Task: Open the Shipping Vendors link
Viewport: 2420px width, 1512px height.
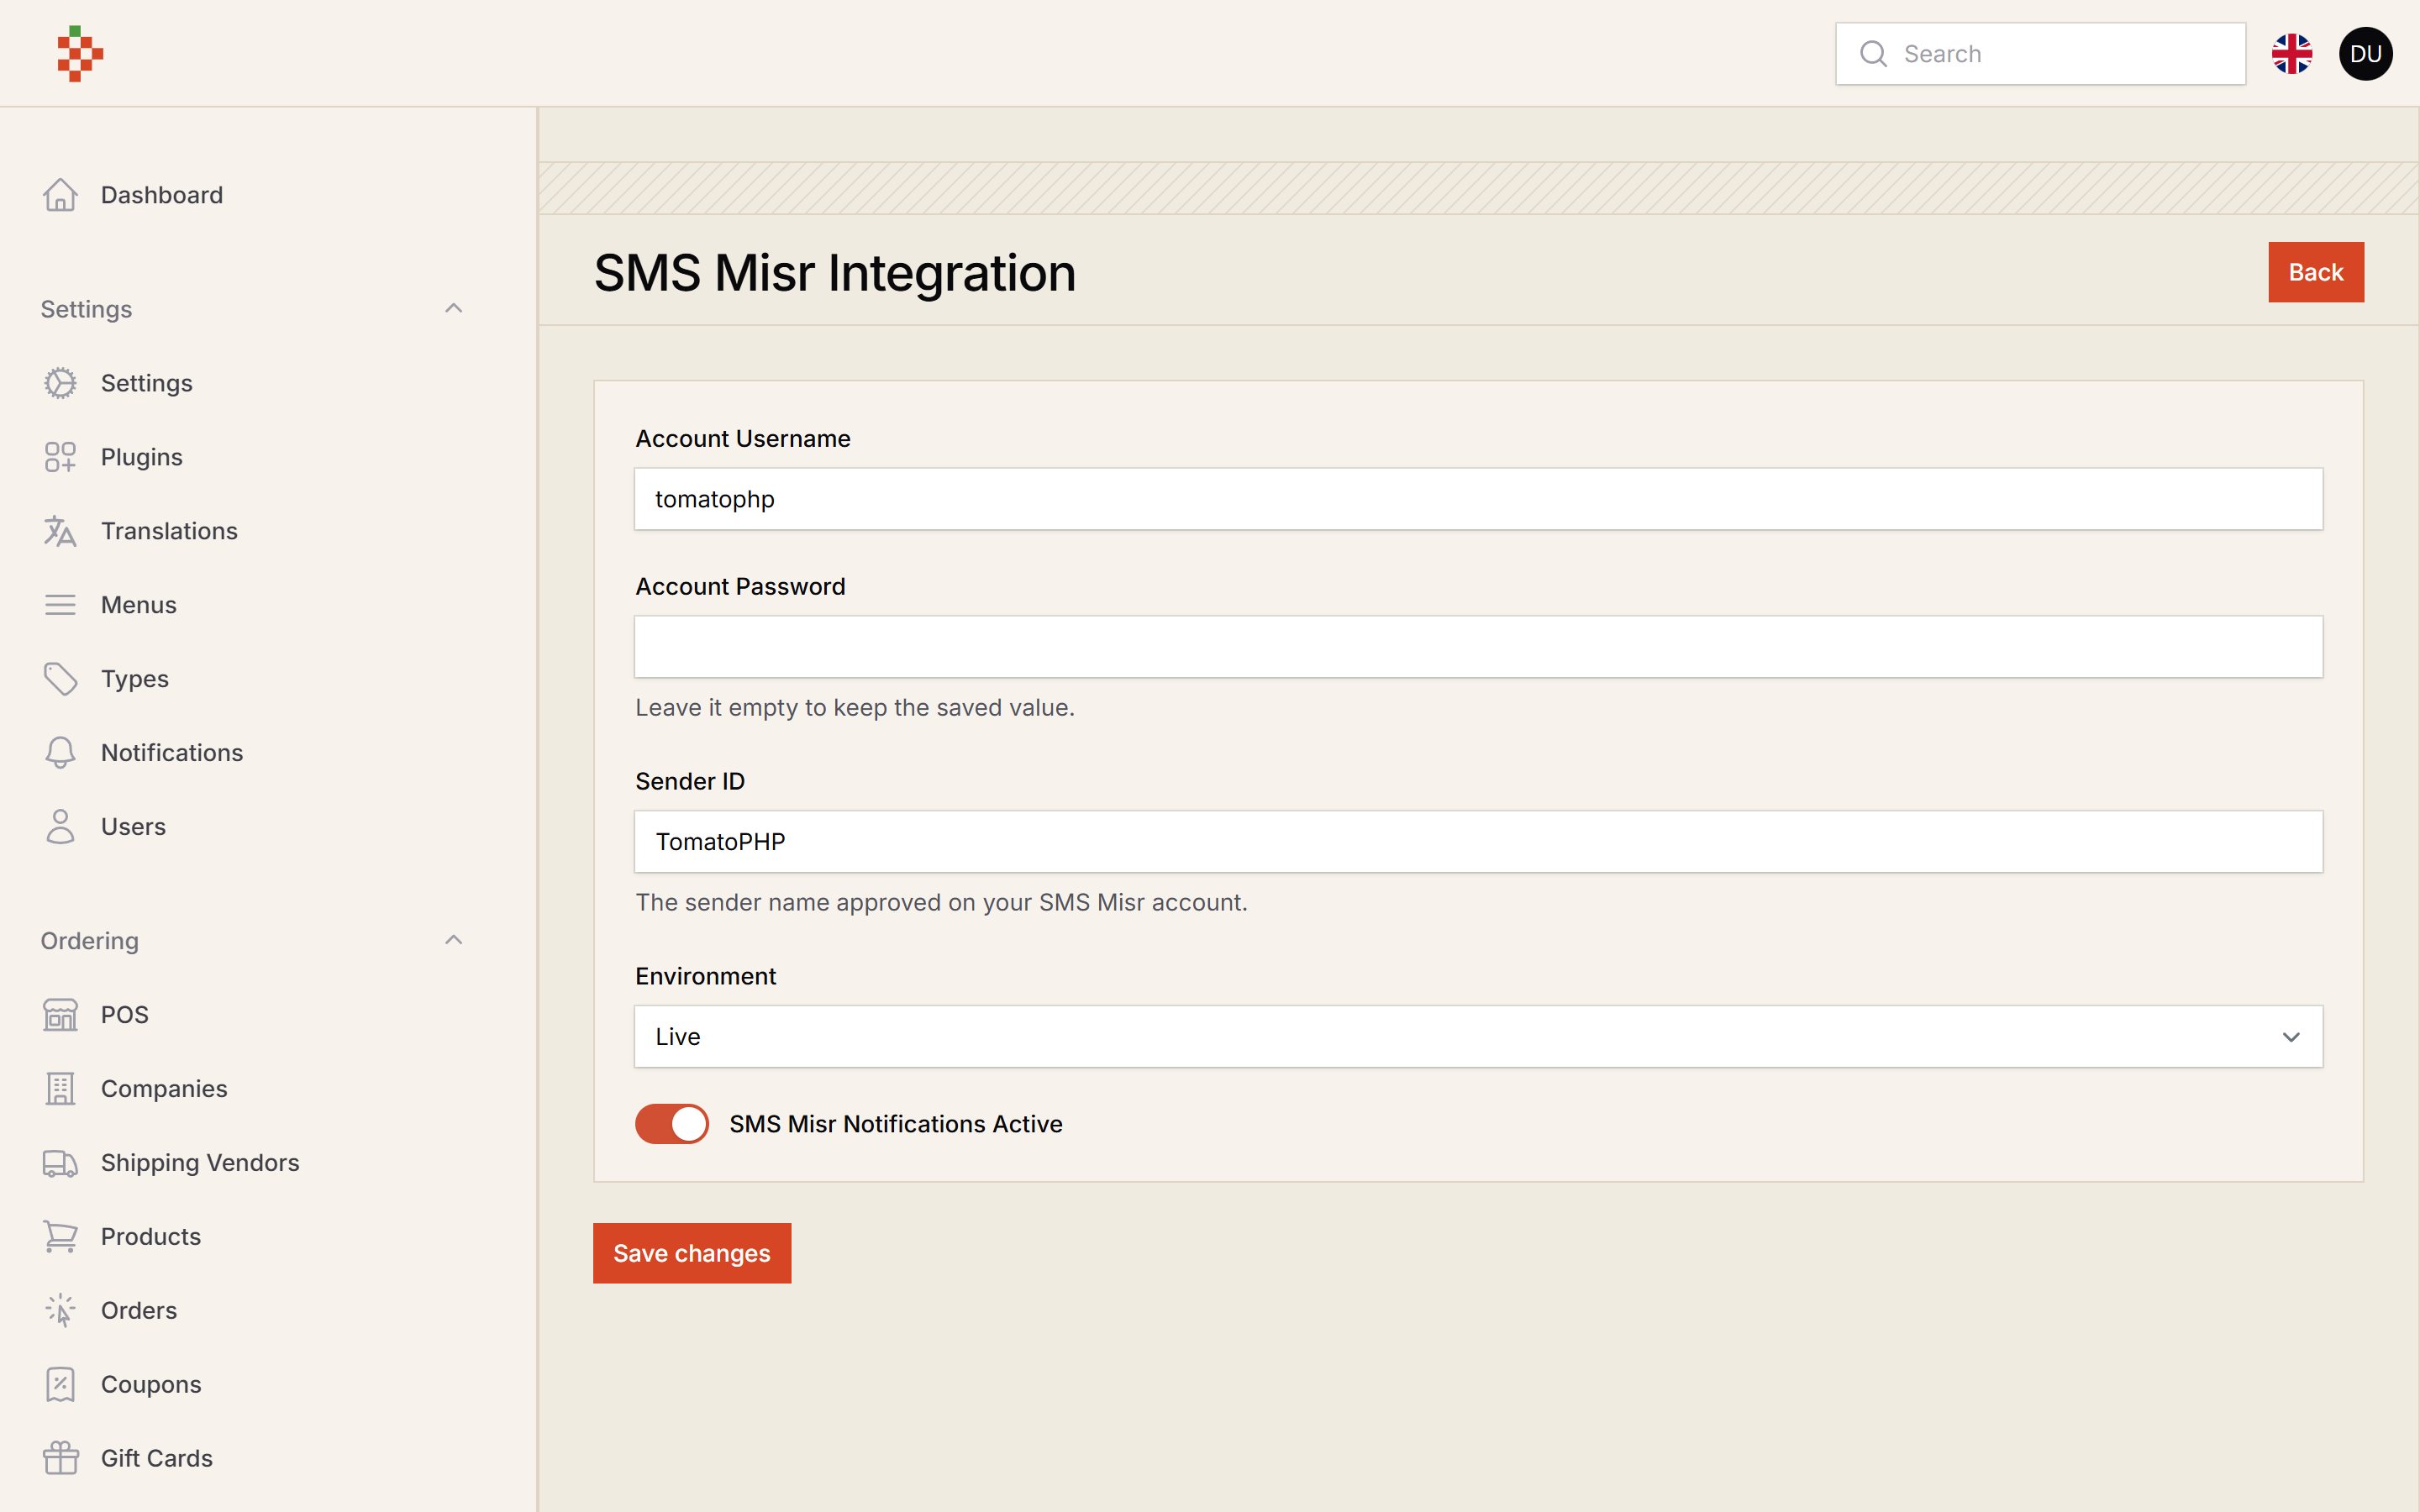Action: (200, 1163)
